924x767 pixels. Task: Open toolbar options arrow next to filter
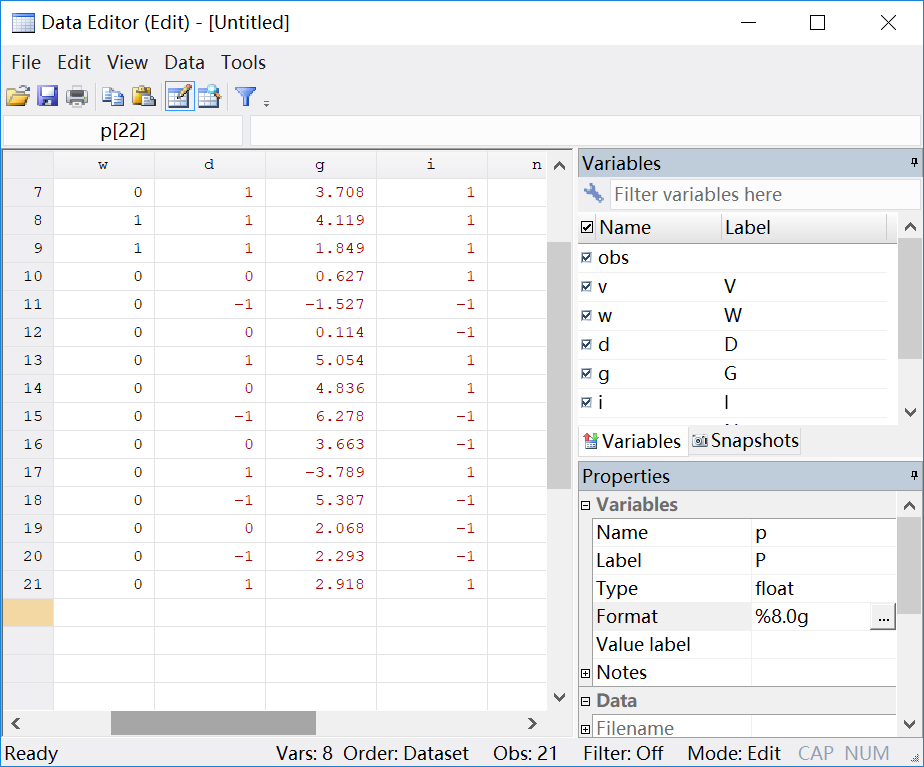[x=266, y=104]
